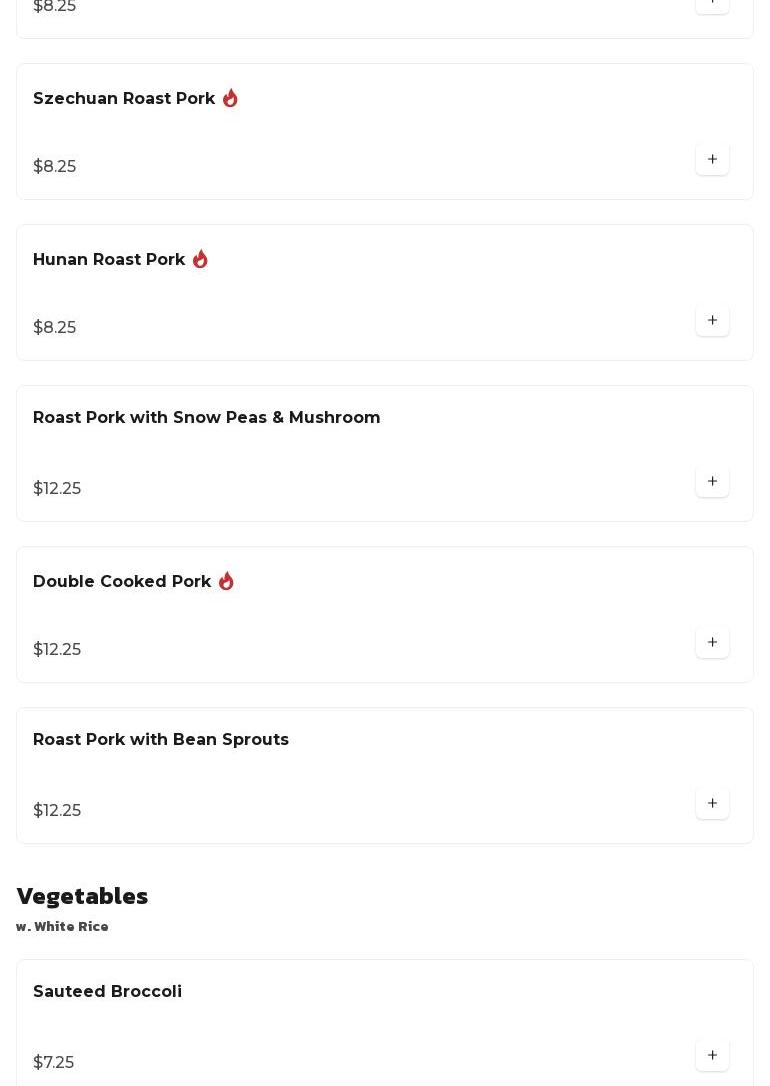Click $8.25 price under Hunan Roast Pork

55,328
